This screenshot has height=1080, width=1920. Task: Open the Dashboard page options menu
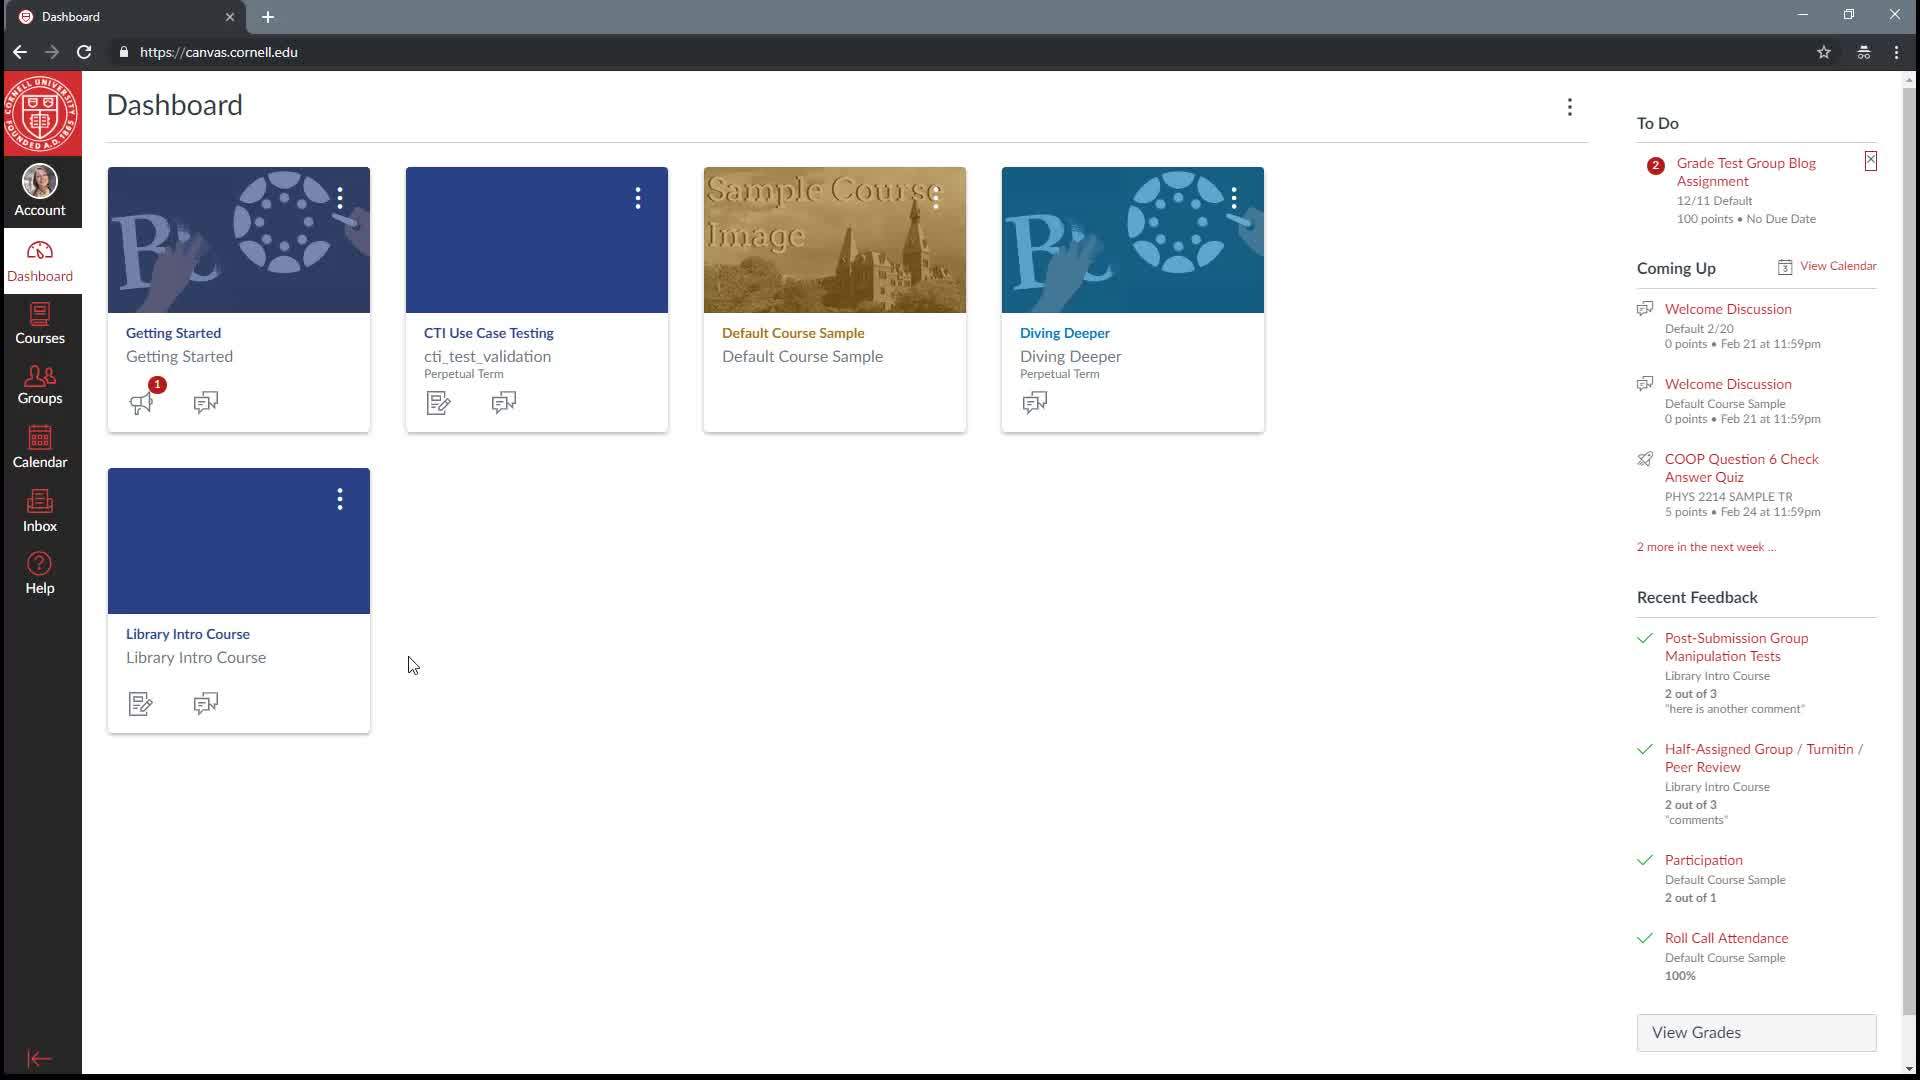pos(1569,107)
